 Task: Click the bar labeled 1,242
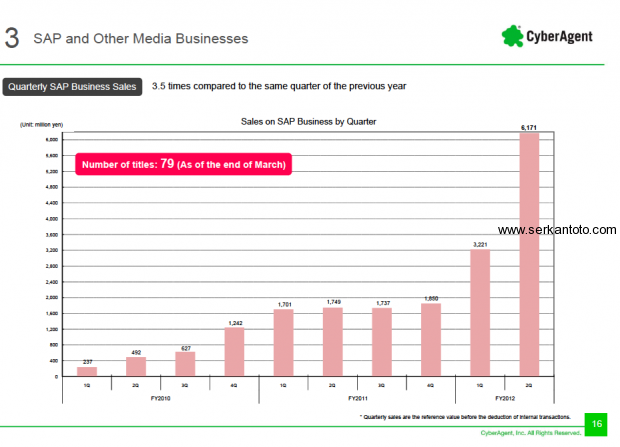[234, 352]
